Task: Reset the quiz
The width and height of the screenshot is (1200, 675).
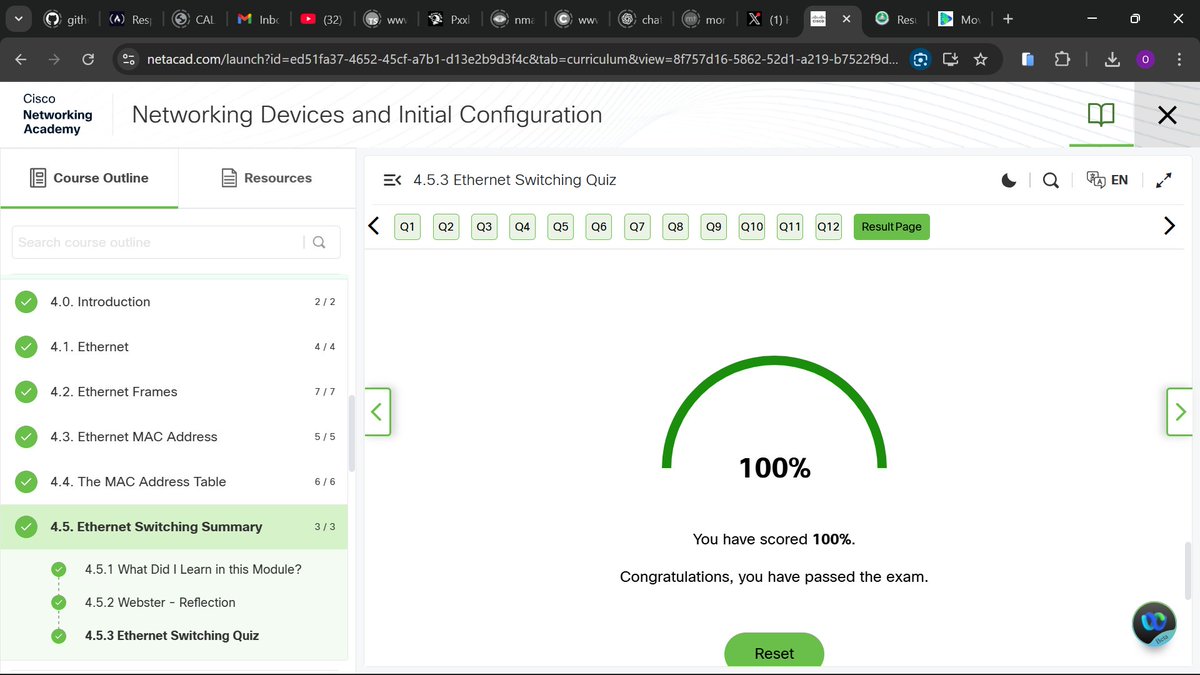Action: coord(774,652)
